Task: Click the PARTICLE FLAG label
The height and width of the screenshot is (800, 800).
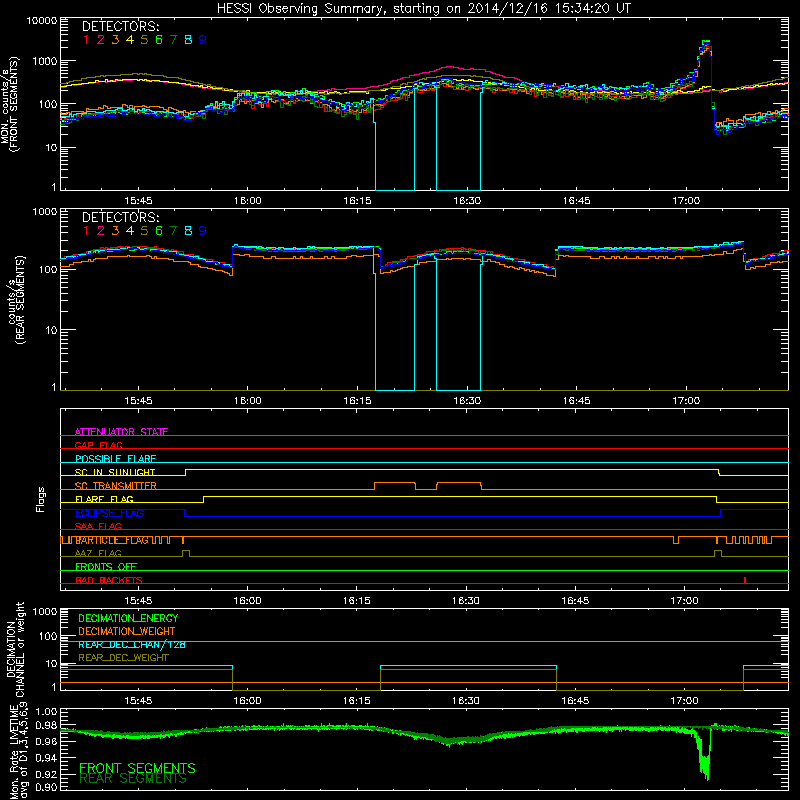Action: (x=111, y=540)
